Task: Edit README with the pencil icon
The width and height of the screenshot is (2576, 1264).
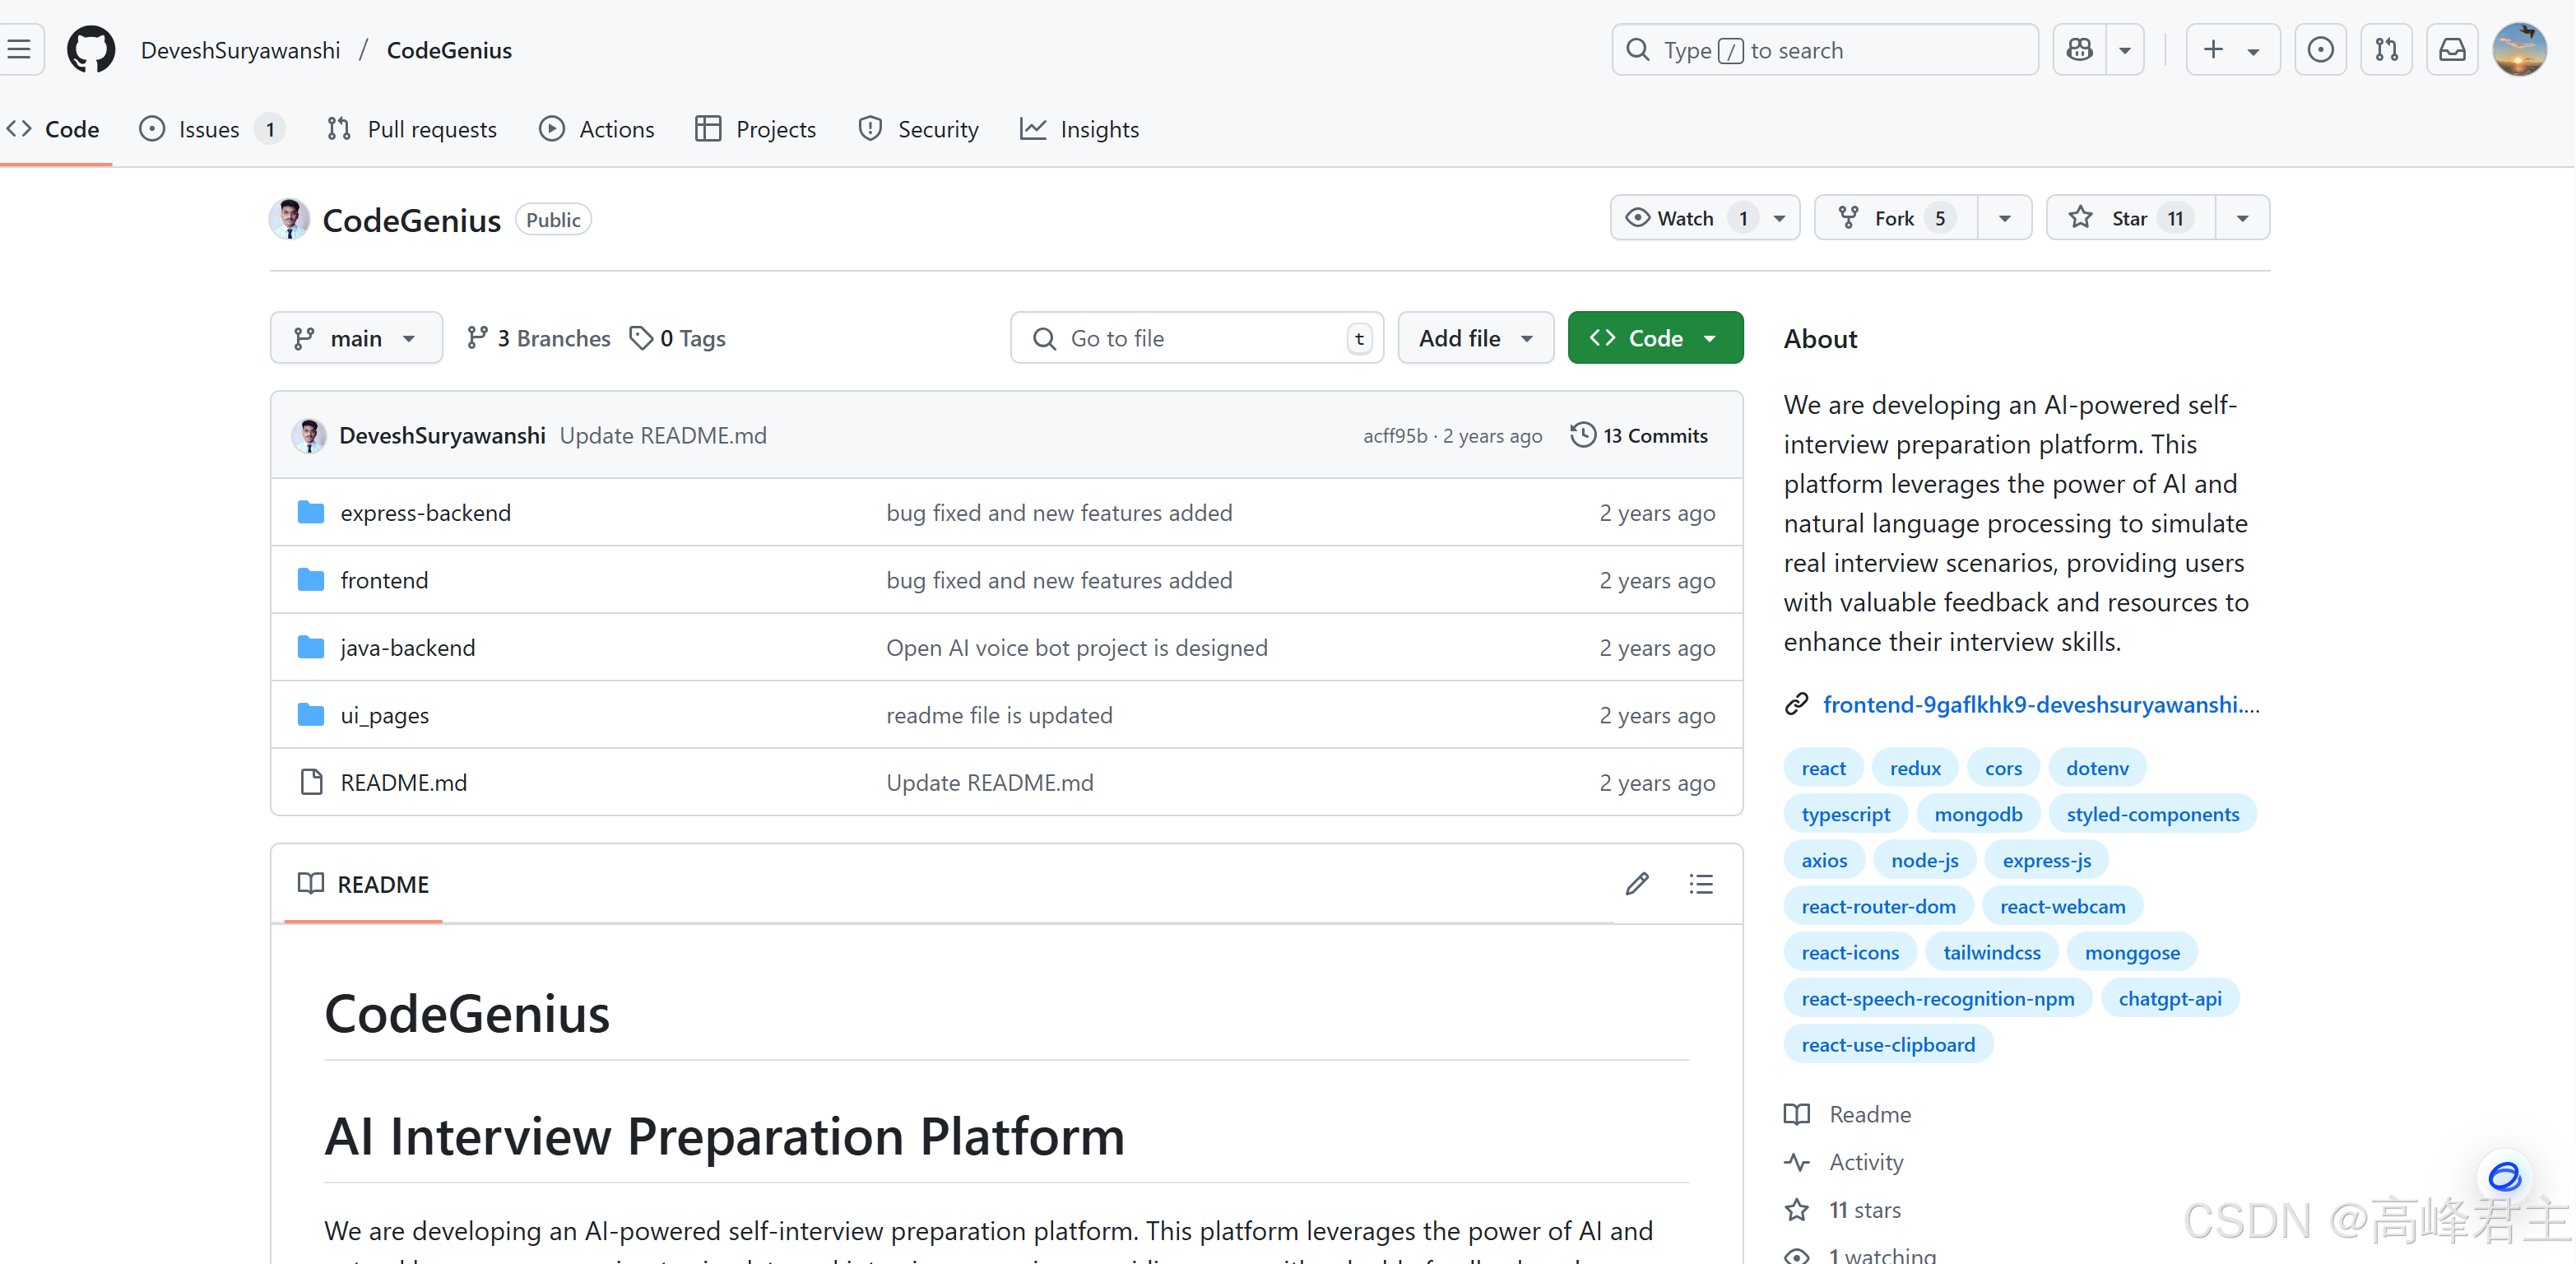Action: (1637, 884)
